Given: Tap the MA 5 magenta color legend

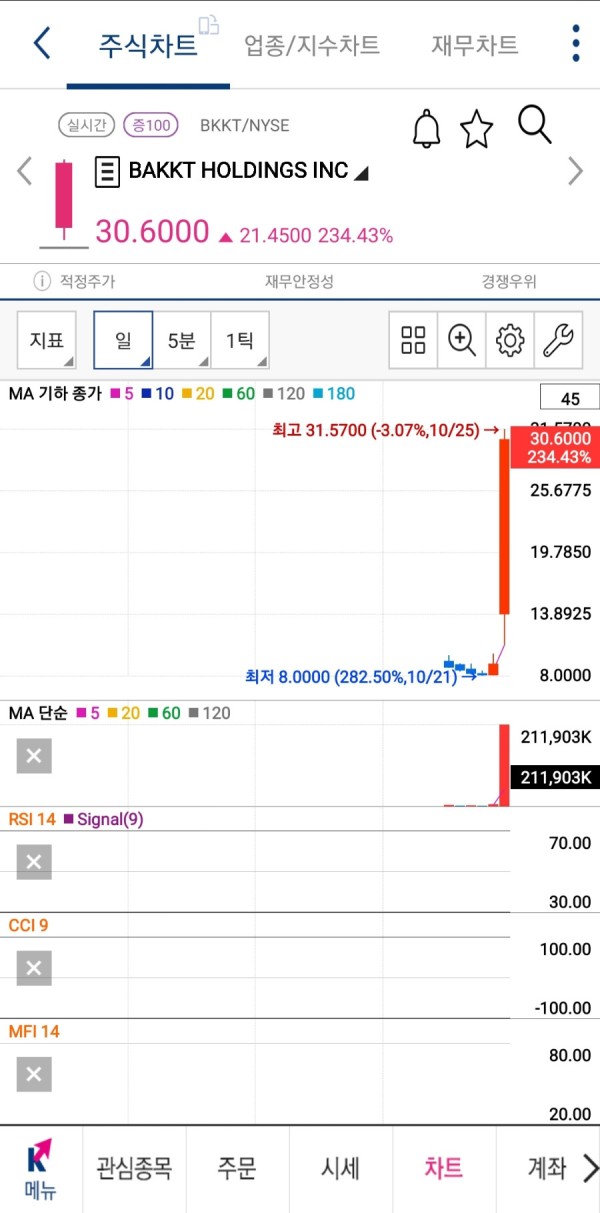Looking at the screenshot, I should (121, 394).
